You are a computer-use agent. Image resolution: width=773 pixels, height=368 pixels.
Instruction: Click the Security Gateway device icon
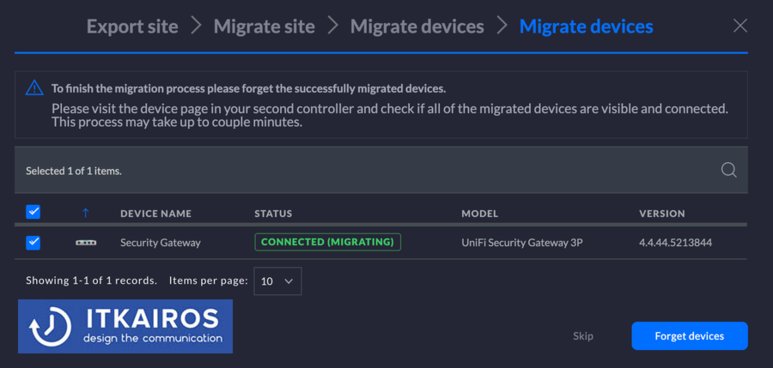pyautogui.click(x=86, y=243)
